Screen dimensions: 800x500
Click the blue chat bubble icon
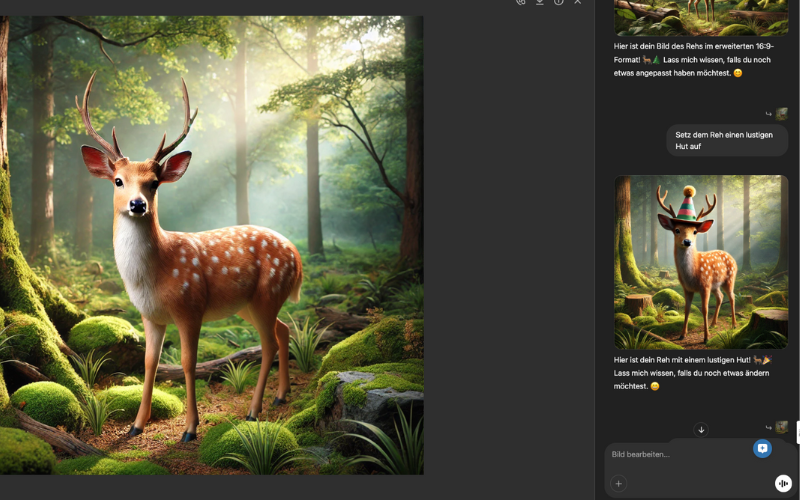(762, 449)
